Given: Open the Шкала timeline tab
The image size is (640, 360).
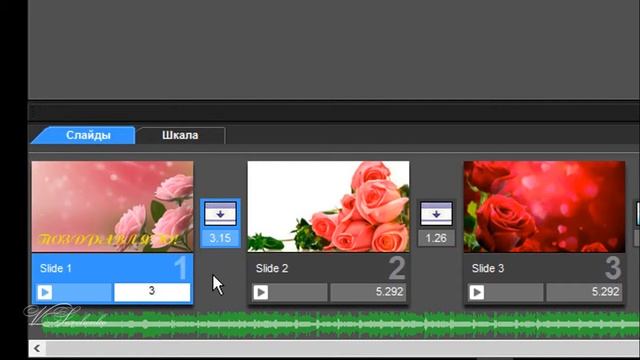Looking at the screenshot, I should click(x=180, y=135).
